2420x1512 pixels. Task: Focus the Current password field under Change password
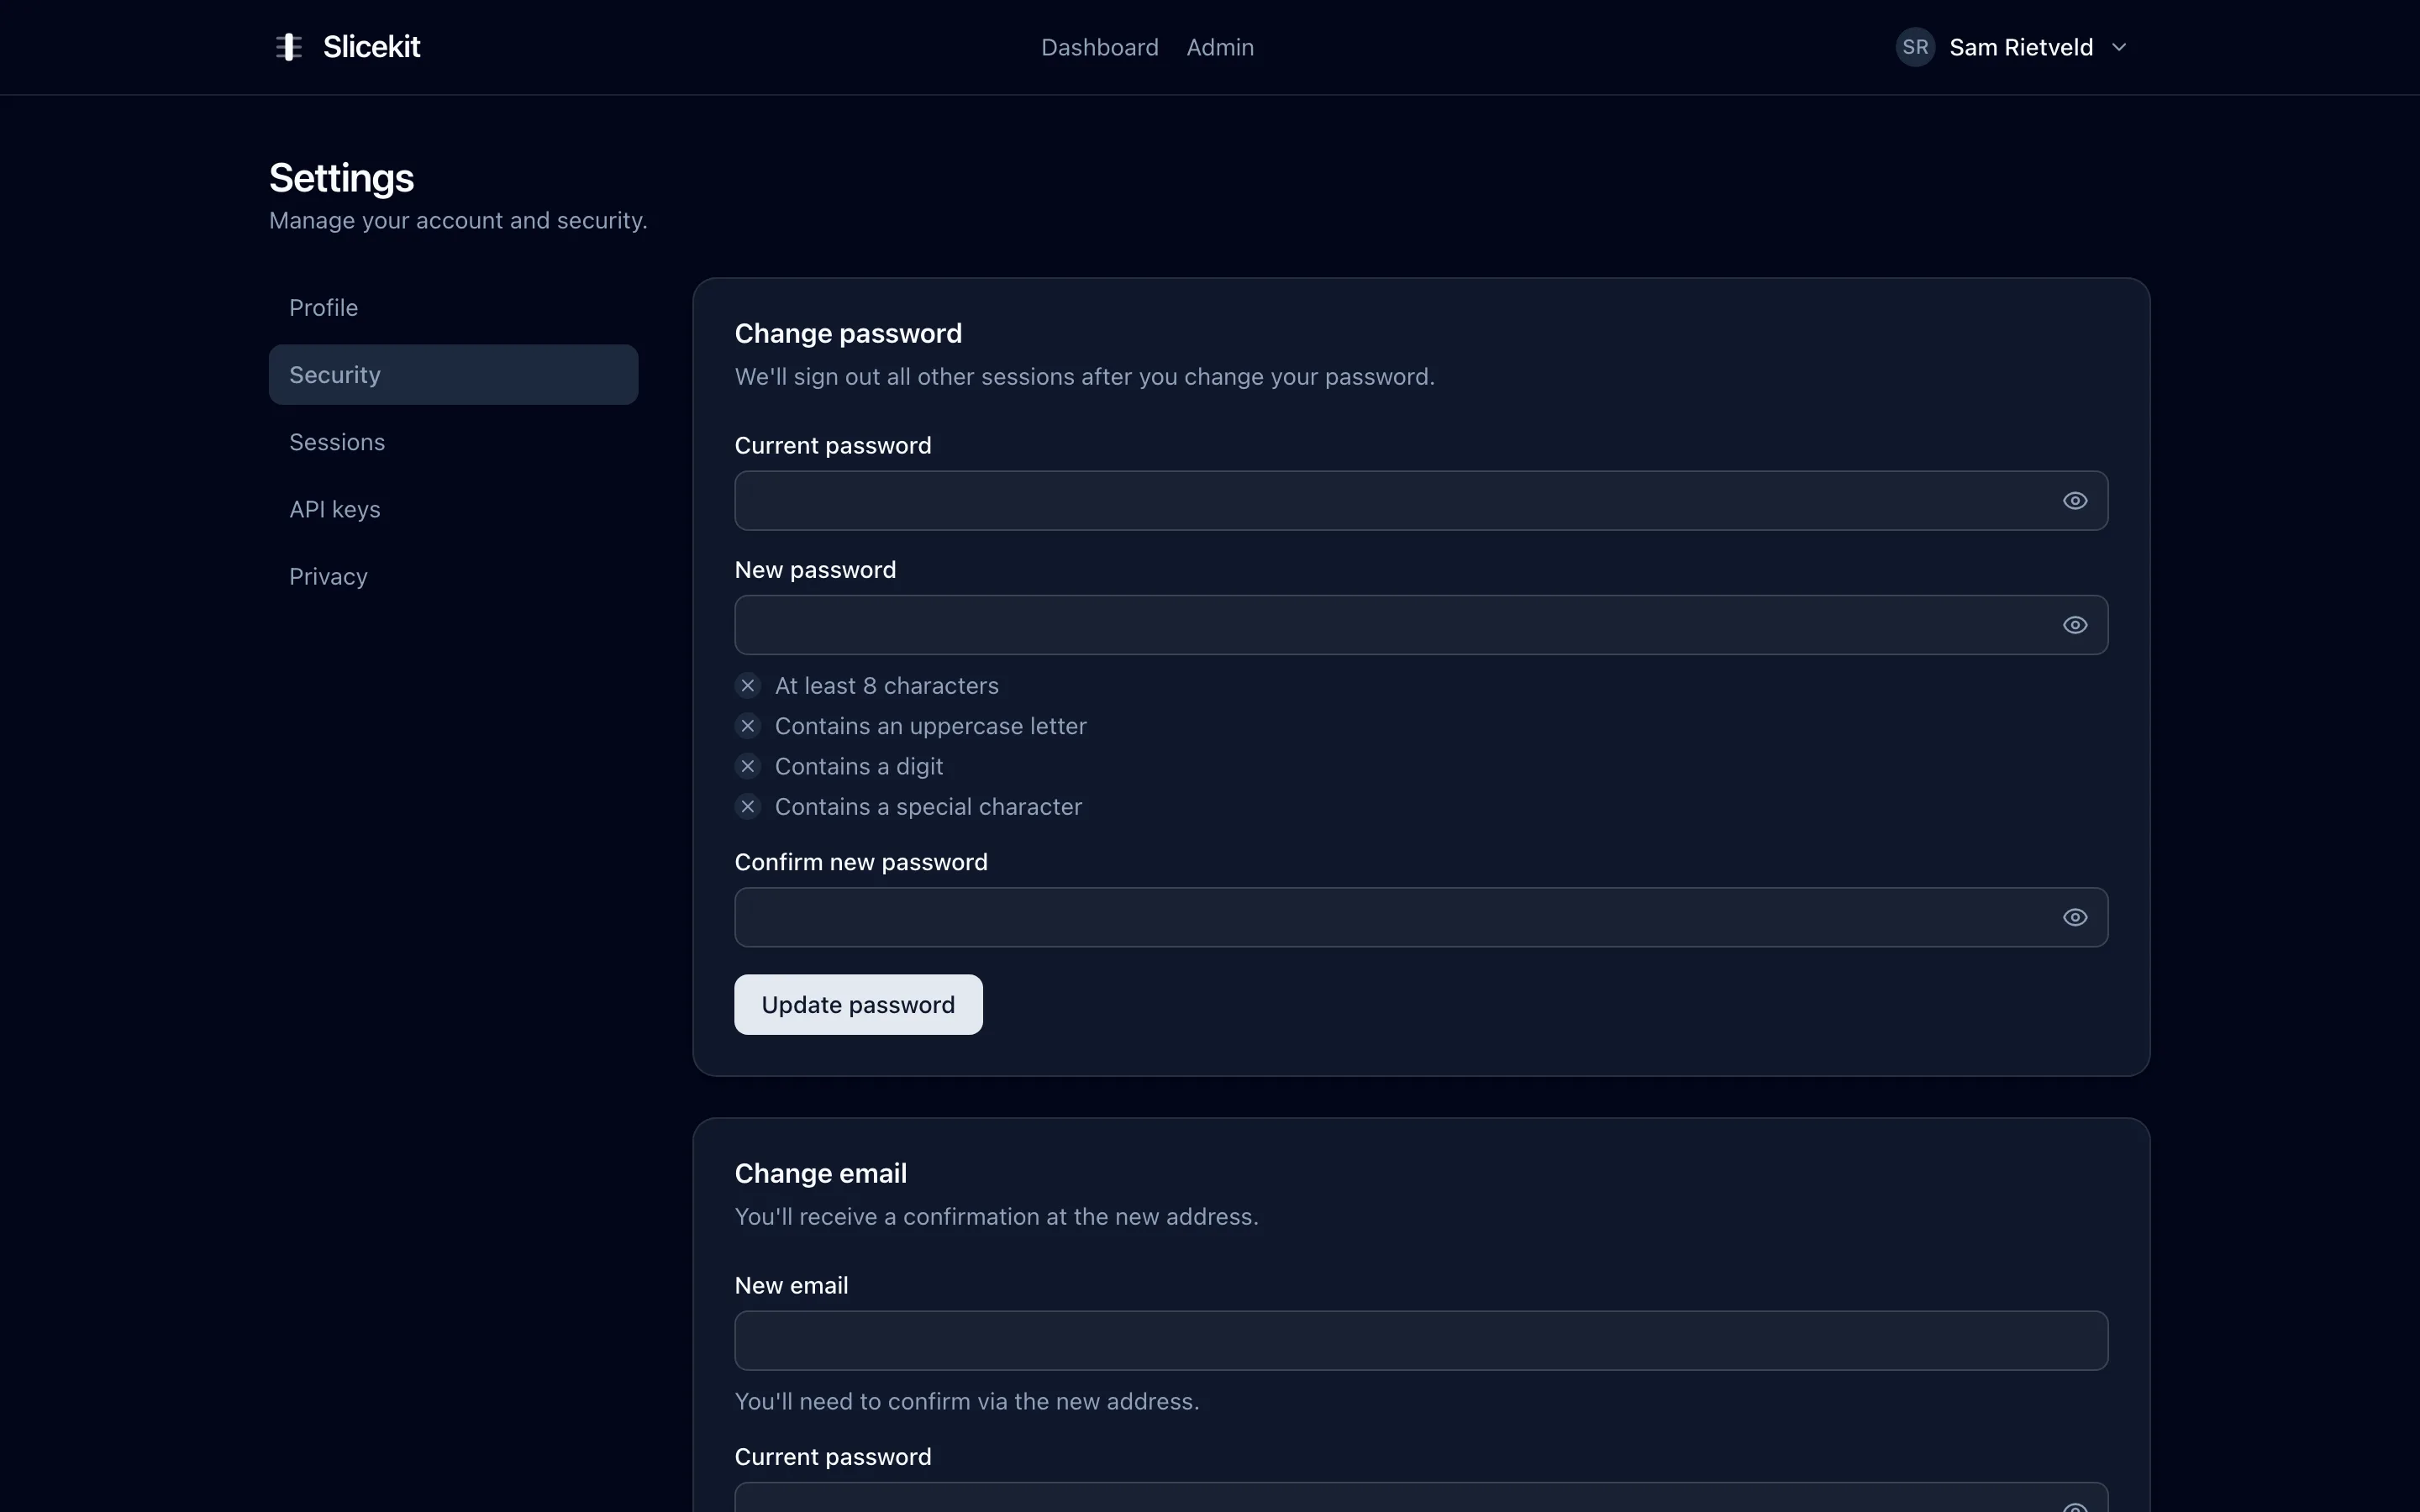pos(1421,501)
